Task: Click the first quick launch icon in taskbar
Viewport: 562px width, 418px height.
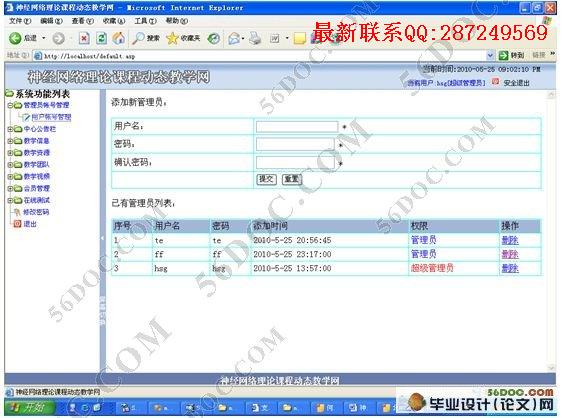Action: tap(73, 408)
